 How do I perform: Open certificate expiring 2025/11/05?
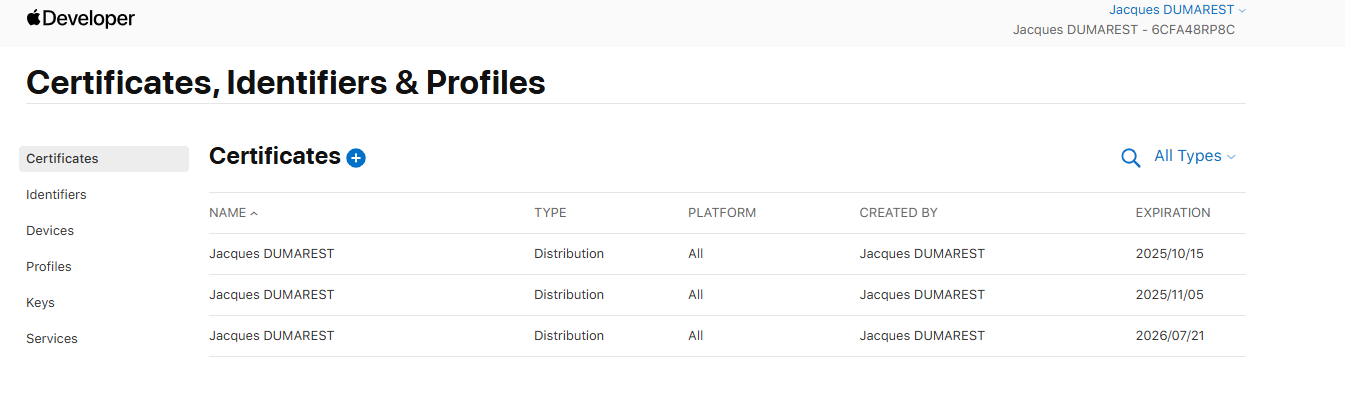coord(271,295)
